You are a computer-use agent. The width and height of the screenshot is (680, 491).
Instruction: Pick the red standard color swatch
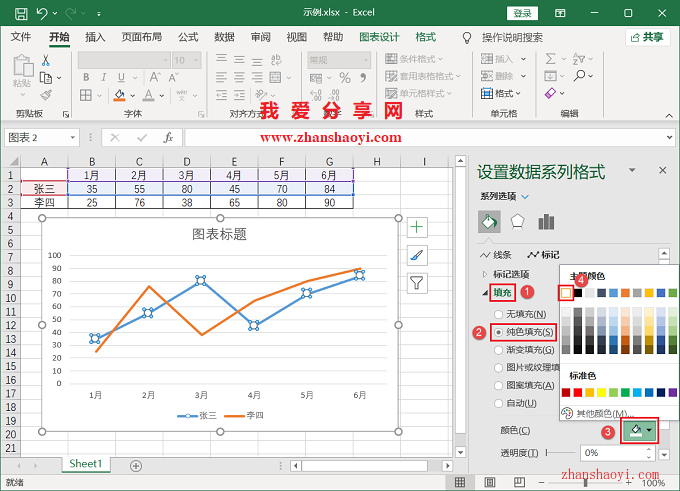point(578,393)
